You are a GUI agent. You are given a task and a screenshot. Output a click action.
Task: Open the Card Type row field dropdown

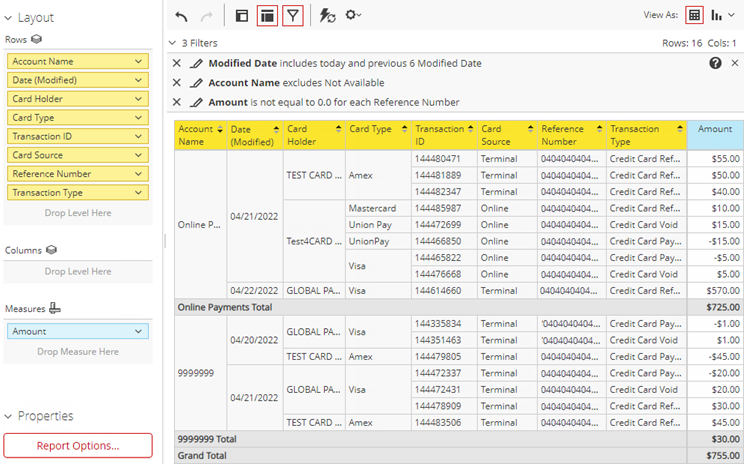pos(137,118)
